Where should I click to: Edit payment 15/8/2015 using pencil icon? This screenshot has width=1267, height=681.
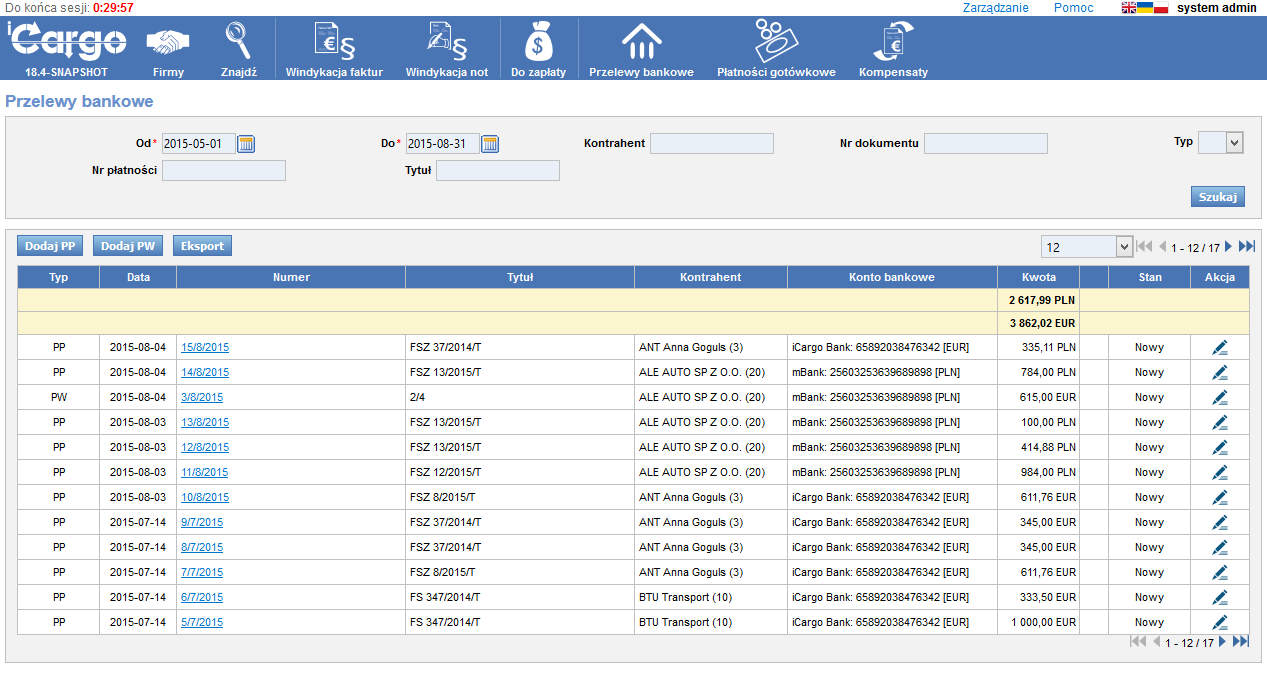pos(1219,348)
